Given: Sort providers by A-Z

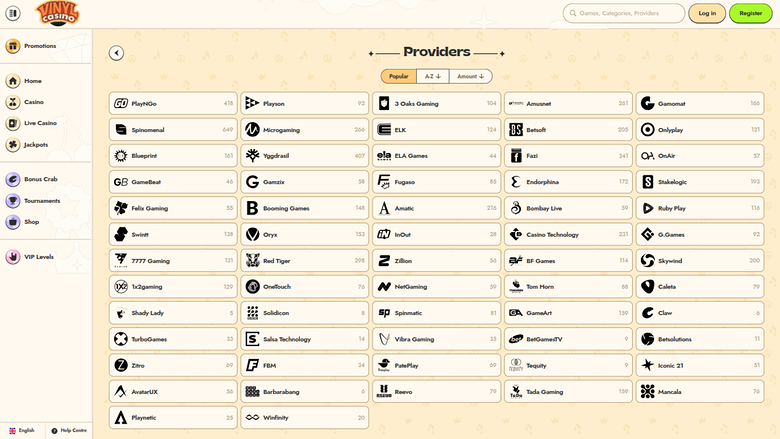Looking at the screenshot, I should click(432, 76).
